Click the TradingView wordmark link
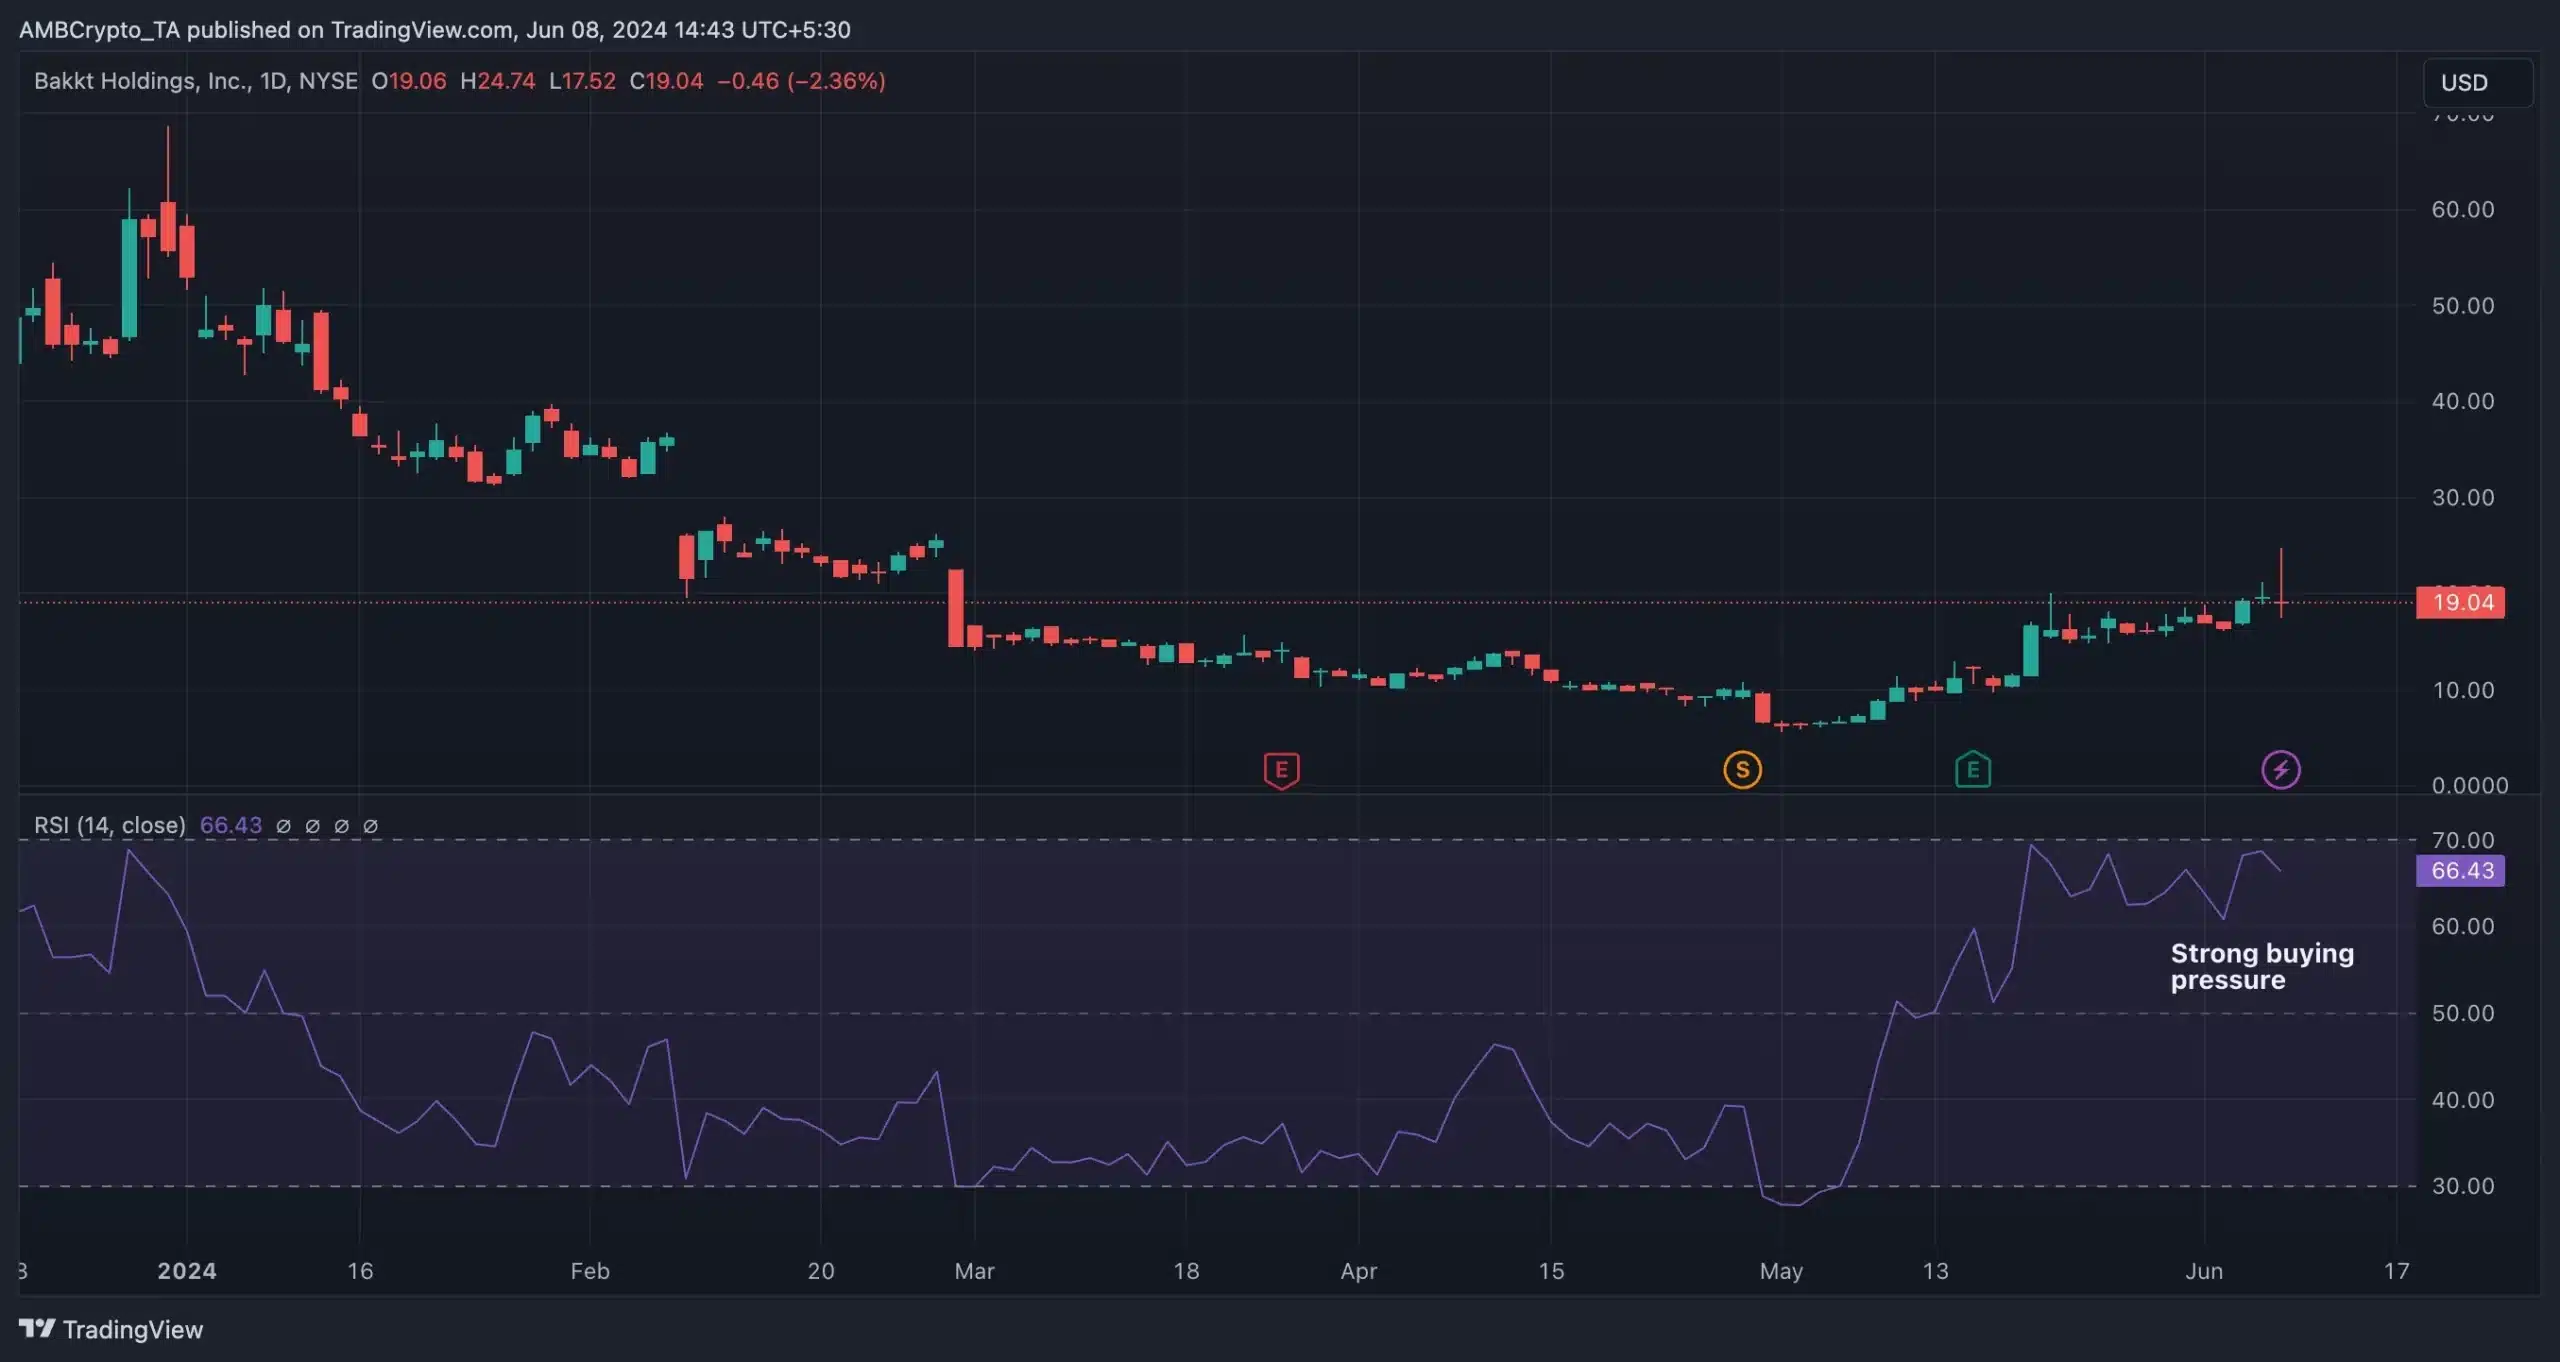This screenshot has height=1362, width=2560. (133, 1329)
